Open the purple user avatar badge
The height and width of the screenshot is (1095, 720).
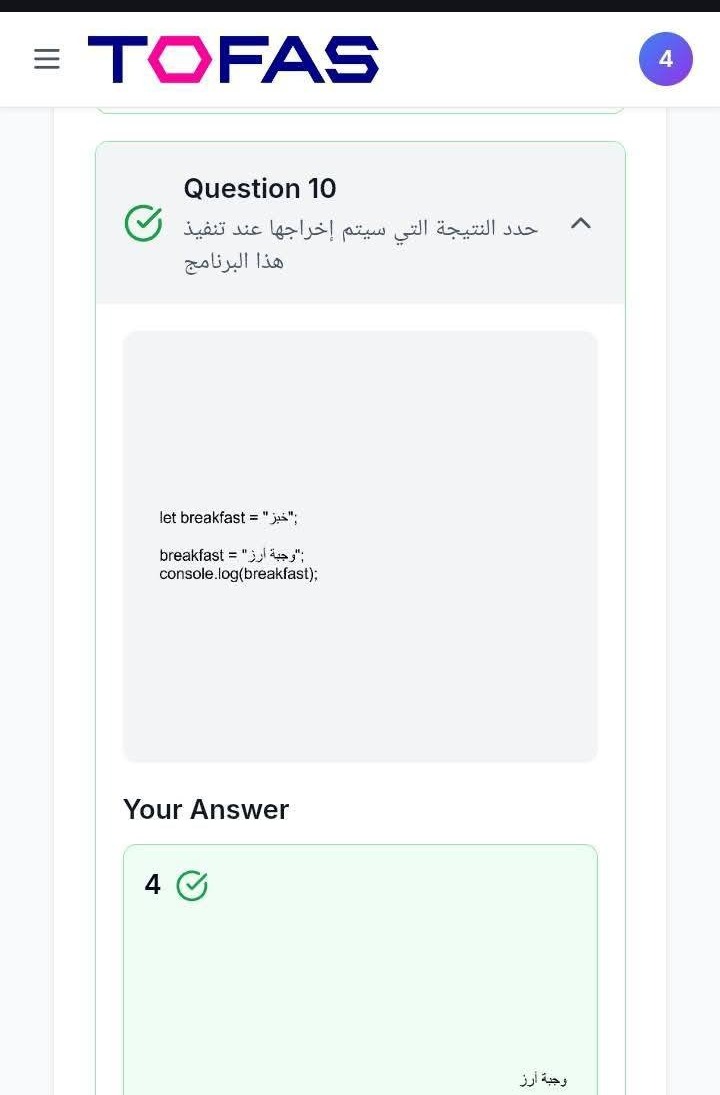665,59
